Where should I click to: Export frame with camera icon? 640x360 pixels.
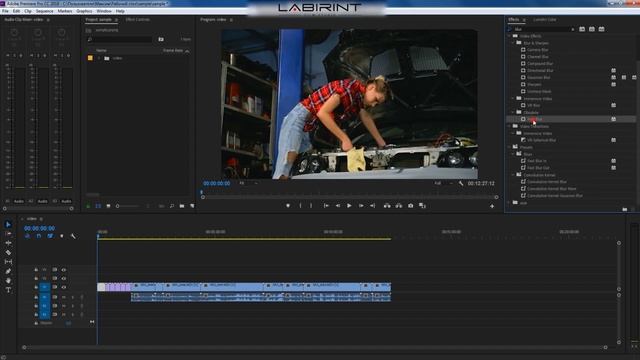[x=411, y=206]
